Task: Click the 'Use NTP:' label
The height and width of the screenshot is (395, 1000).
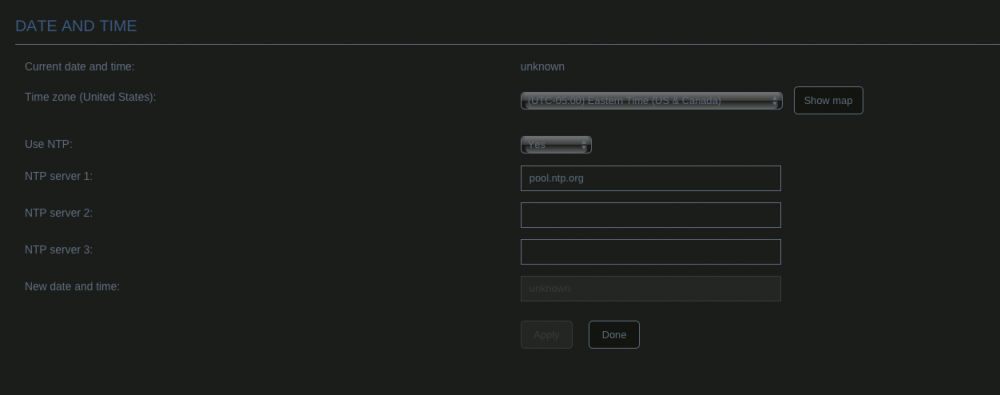Action: (48, 144)
